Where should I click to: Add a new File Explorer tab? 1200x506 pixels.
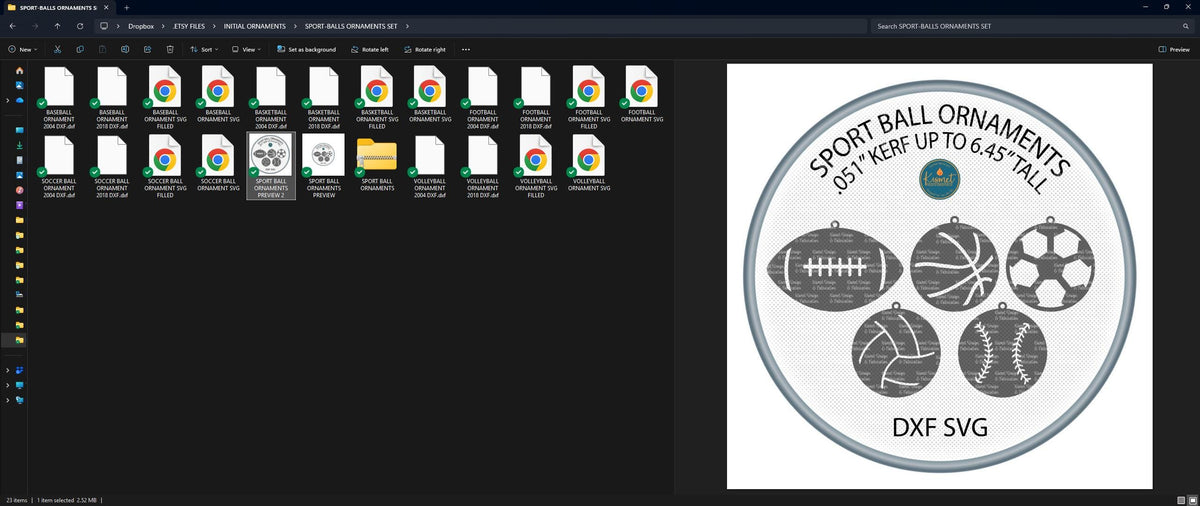point(127,7)
